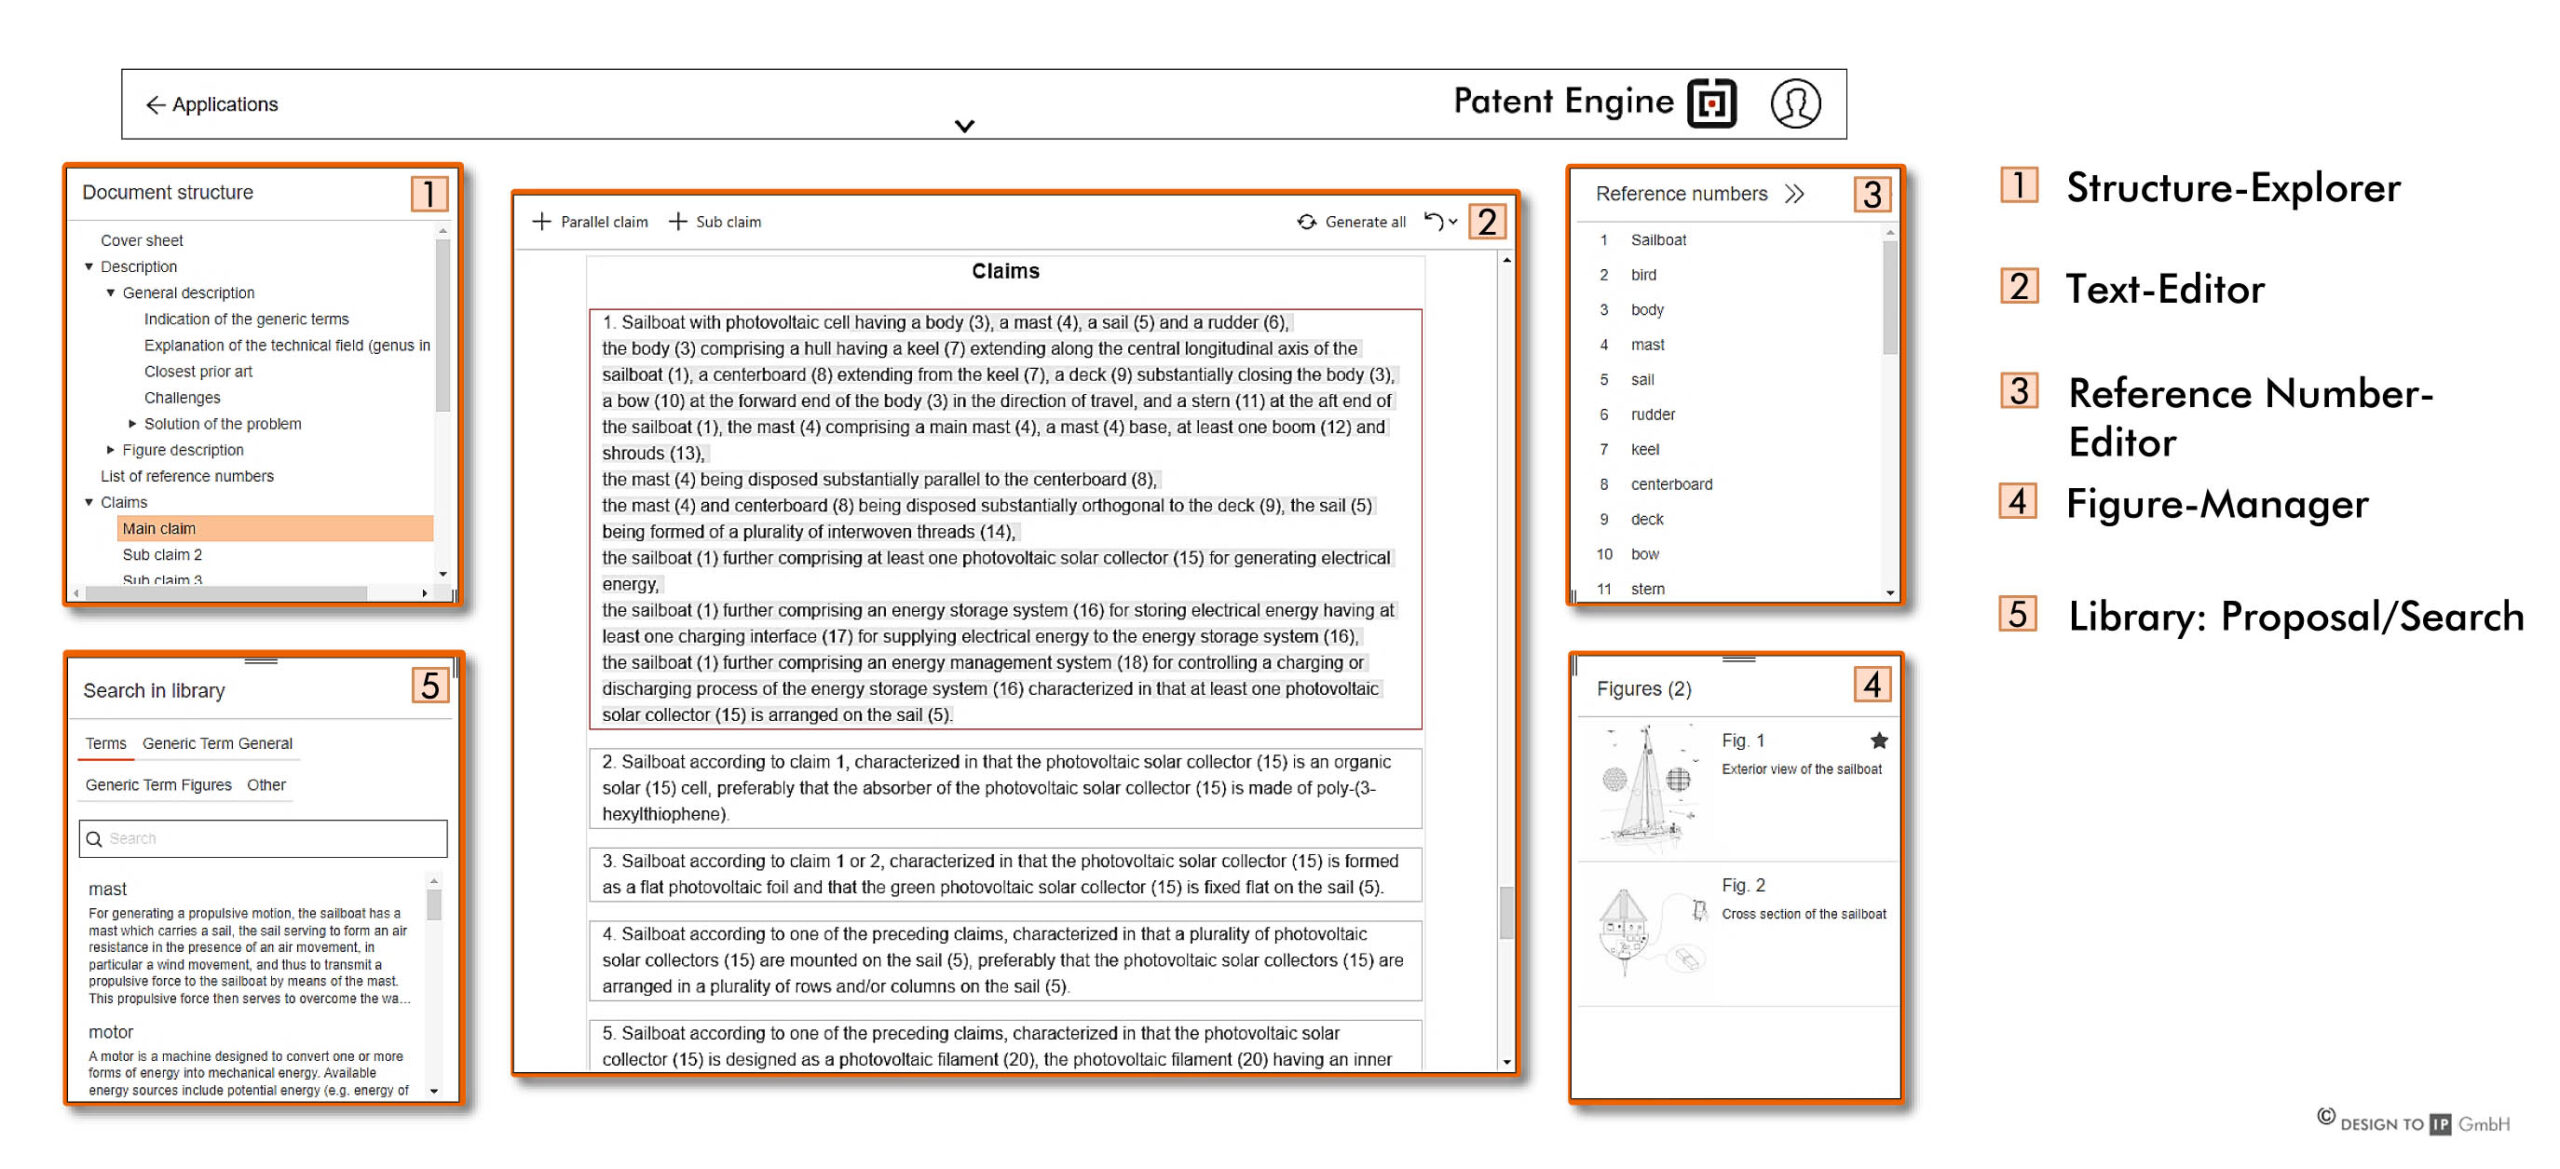Expand the header chevron below the top bar

click(x=964, y=126)
